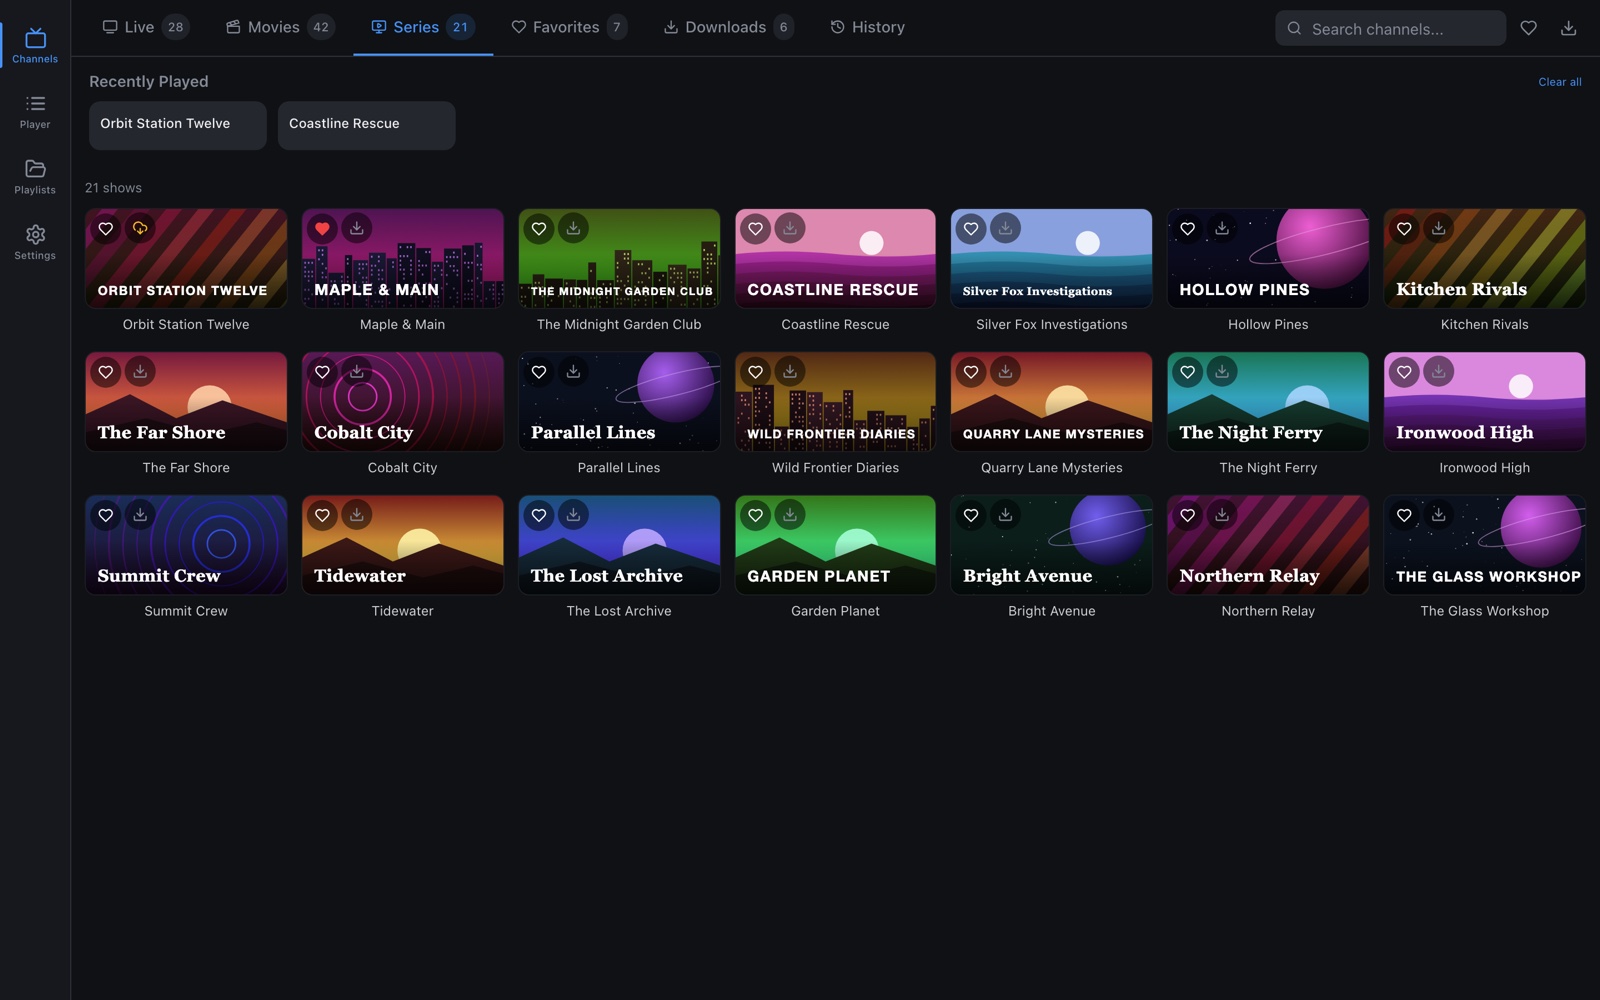Favorite Kitchen Rivals with heart
Image resolution: width=1600 pixels, height=1000 pixels.
[x=1404, y=229]
